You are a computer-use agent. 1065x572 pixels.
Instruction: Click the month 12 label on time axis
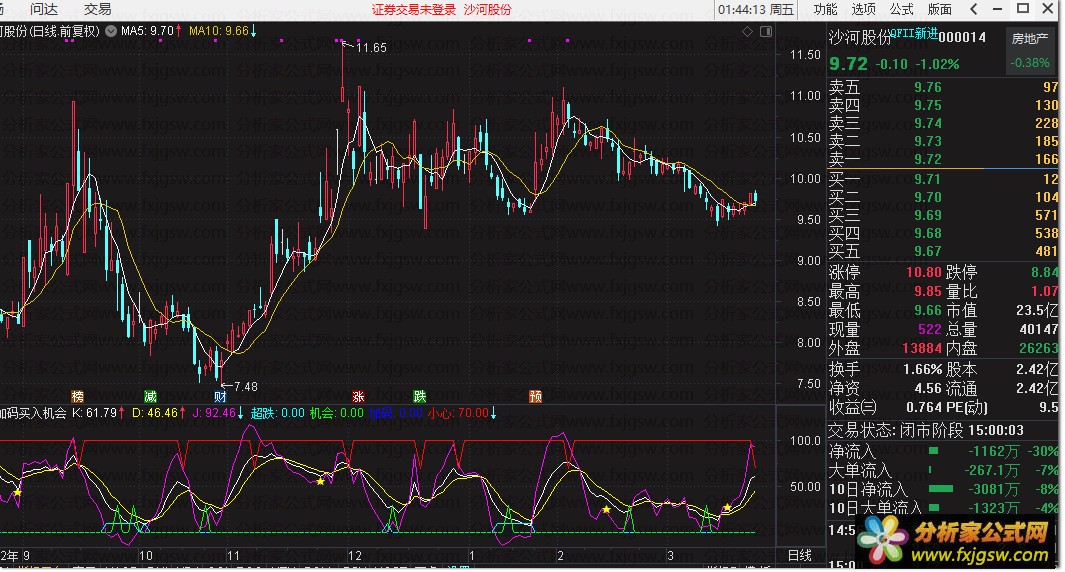(355, 556)
